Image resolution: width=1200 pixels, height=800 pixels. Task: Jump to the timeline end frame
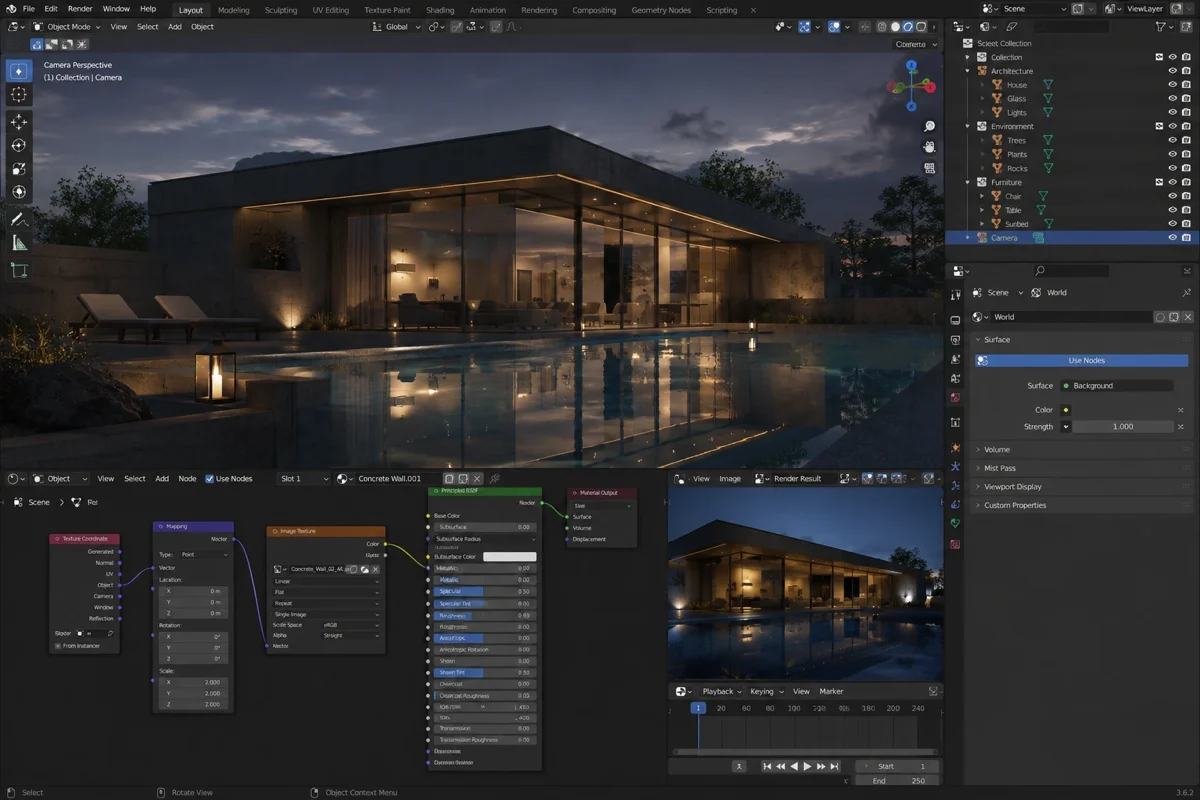point(835,766)
